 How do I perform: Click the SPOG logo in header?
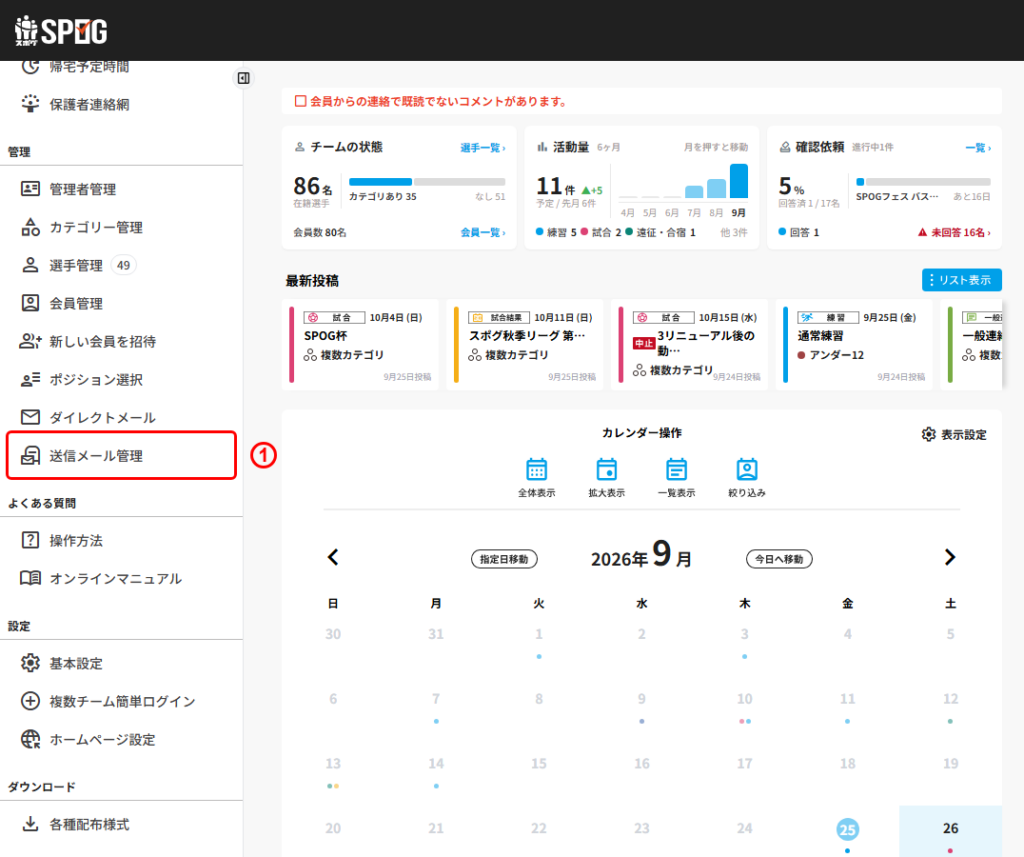point(61,30)
